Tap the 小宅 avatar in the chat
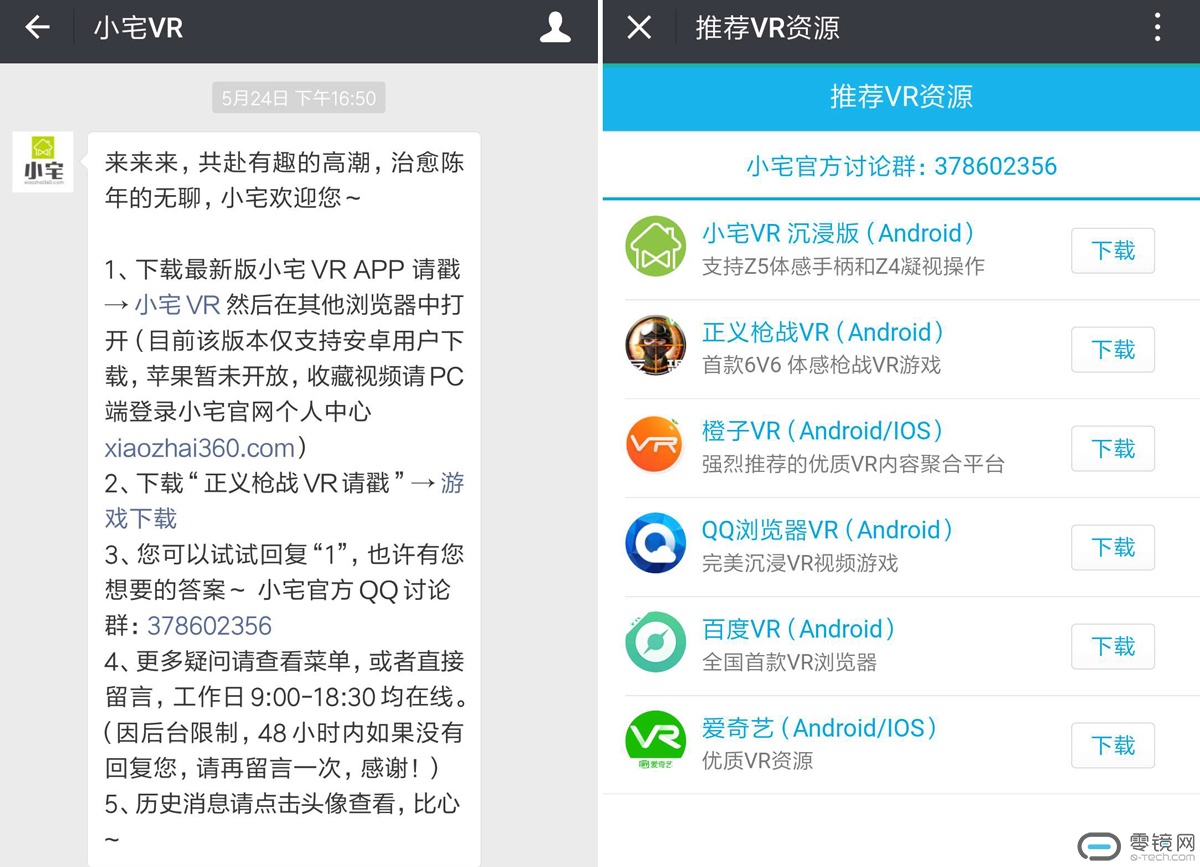The image size is (1200, 867). 44,162
